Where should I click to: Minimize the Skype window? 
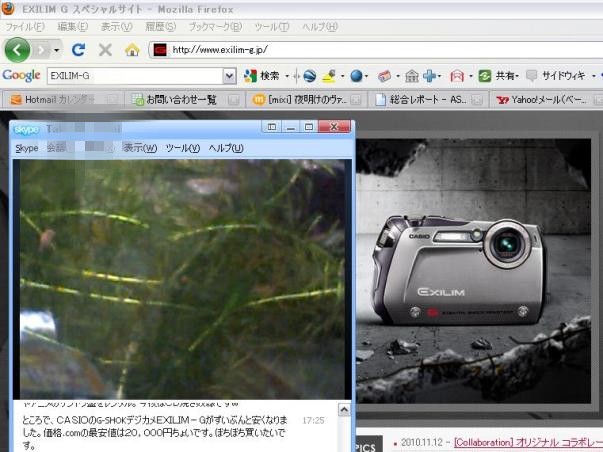[290, 127]
